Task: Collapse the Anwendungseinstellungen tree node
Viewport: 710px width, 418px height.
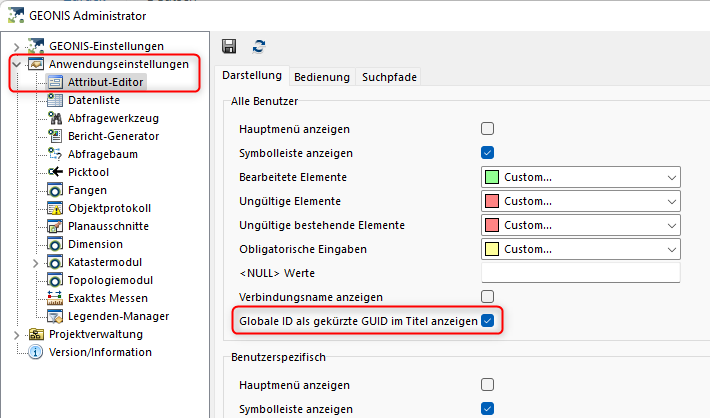Action: coord(18,64)
